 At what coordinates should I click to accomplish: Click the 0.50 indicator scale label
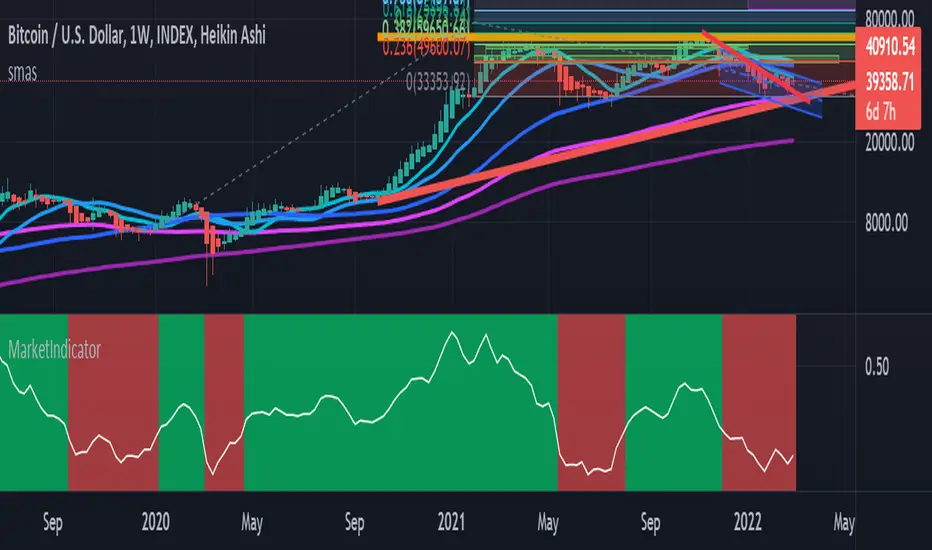pos(877,366)
